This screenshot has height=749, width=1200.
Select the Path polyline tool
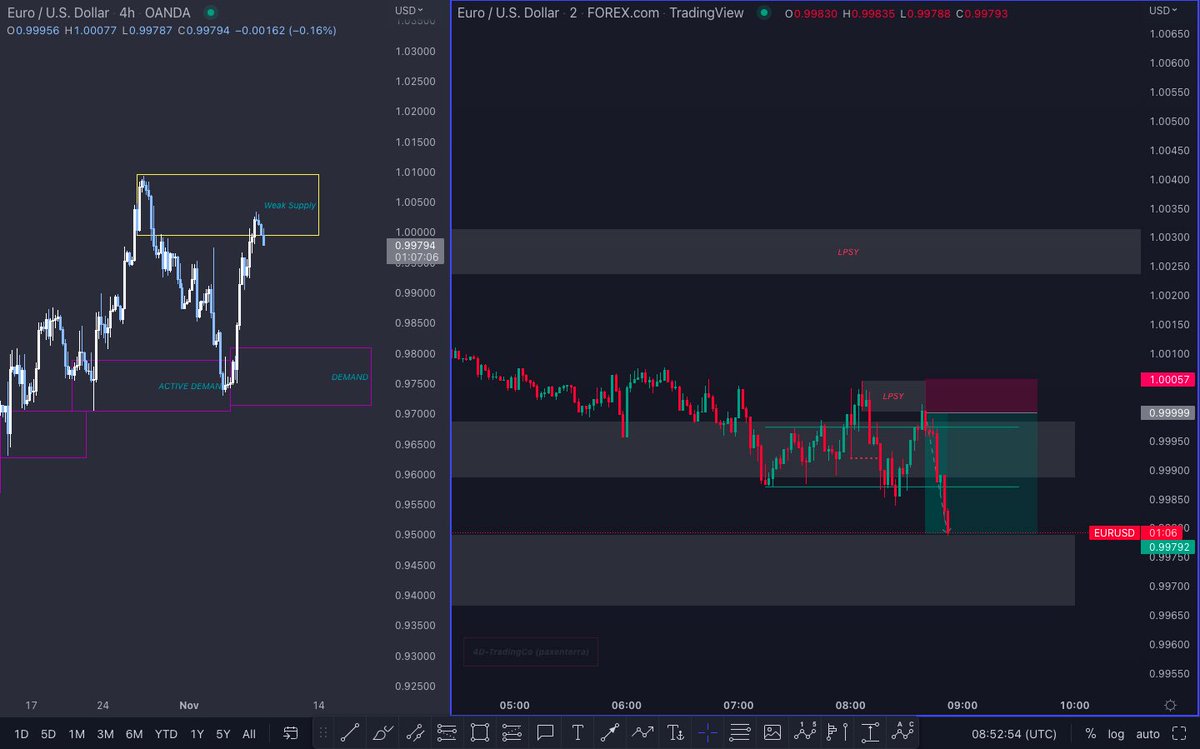(642, 733)
